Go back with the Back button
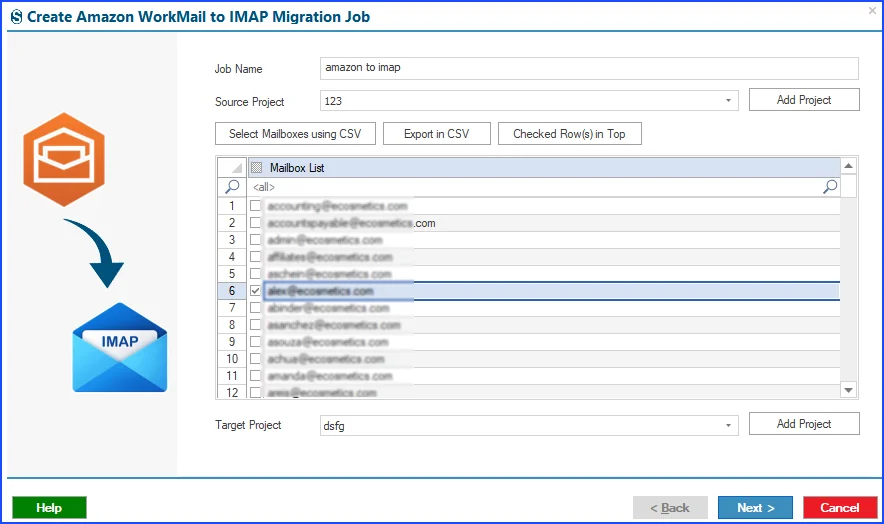 670,508
